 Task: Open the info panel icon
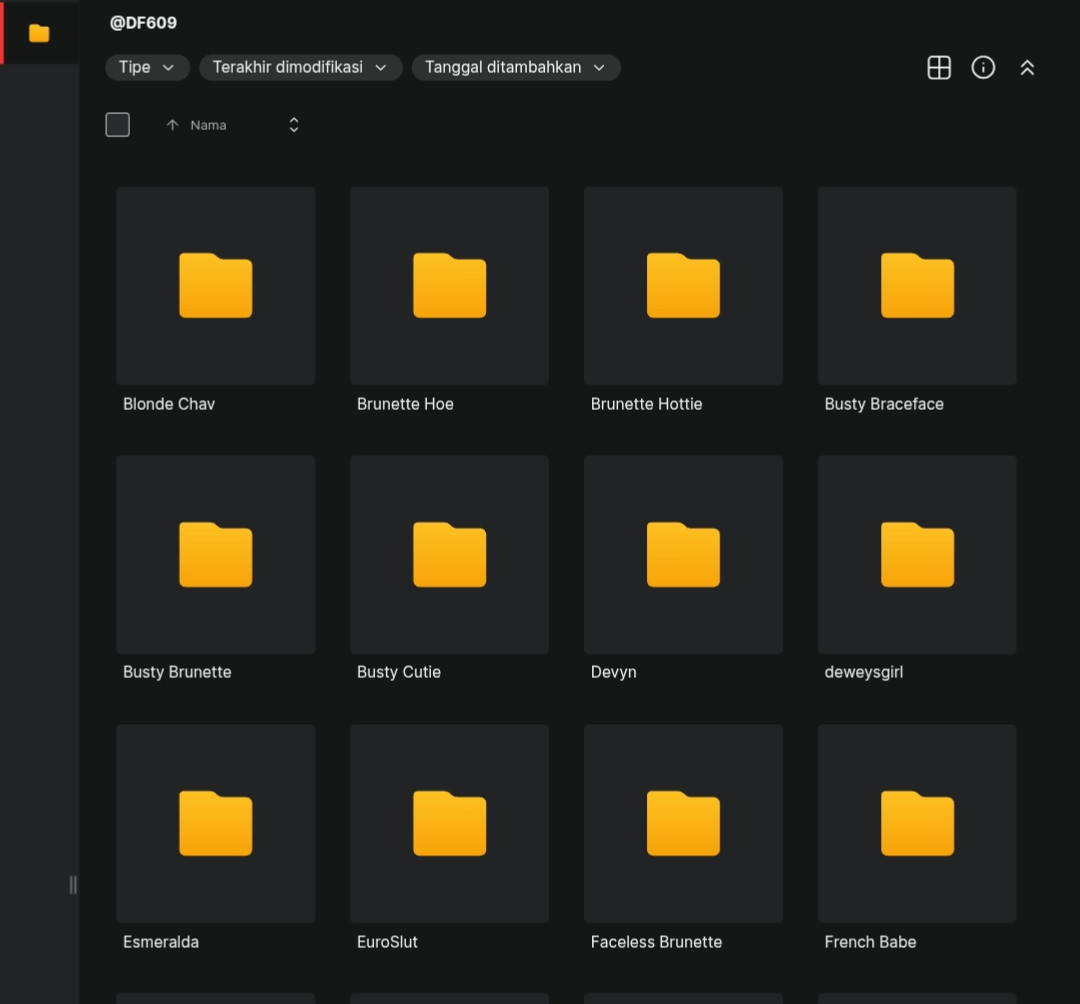(983, 67)
